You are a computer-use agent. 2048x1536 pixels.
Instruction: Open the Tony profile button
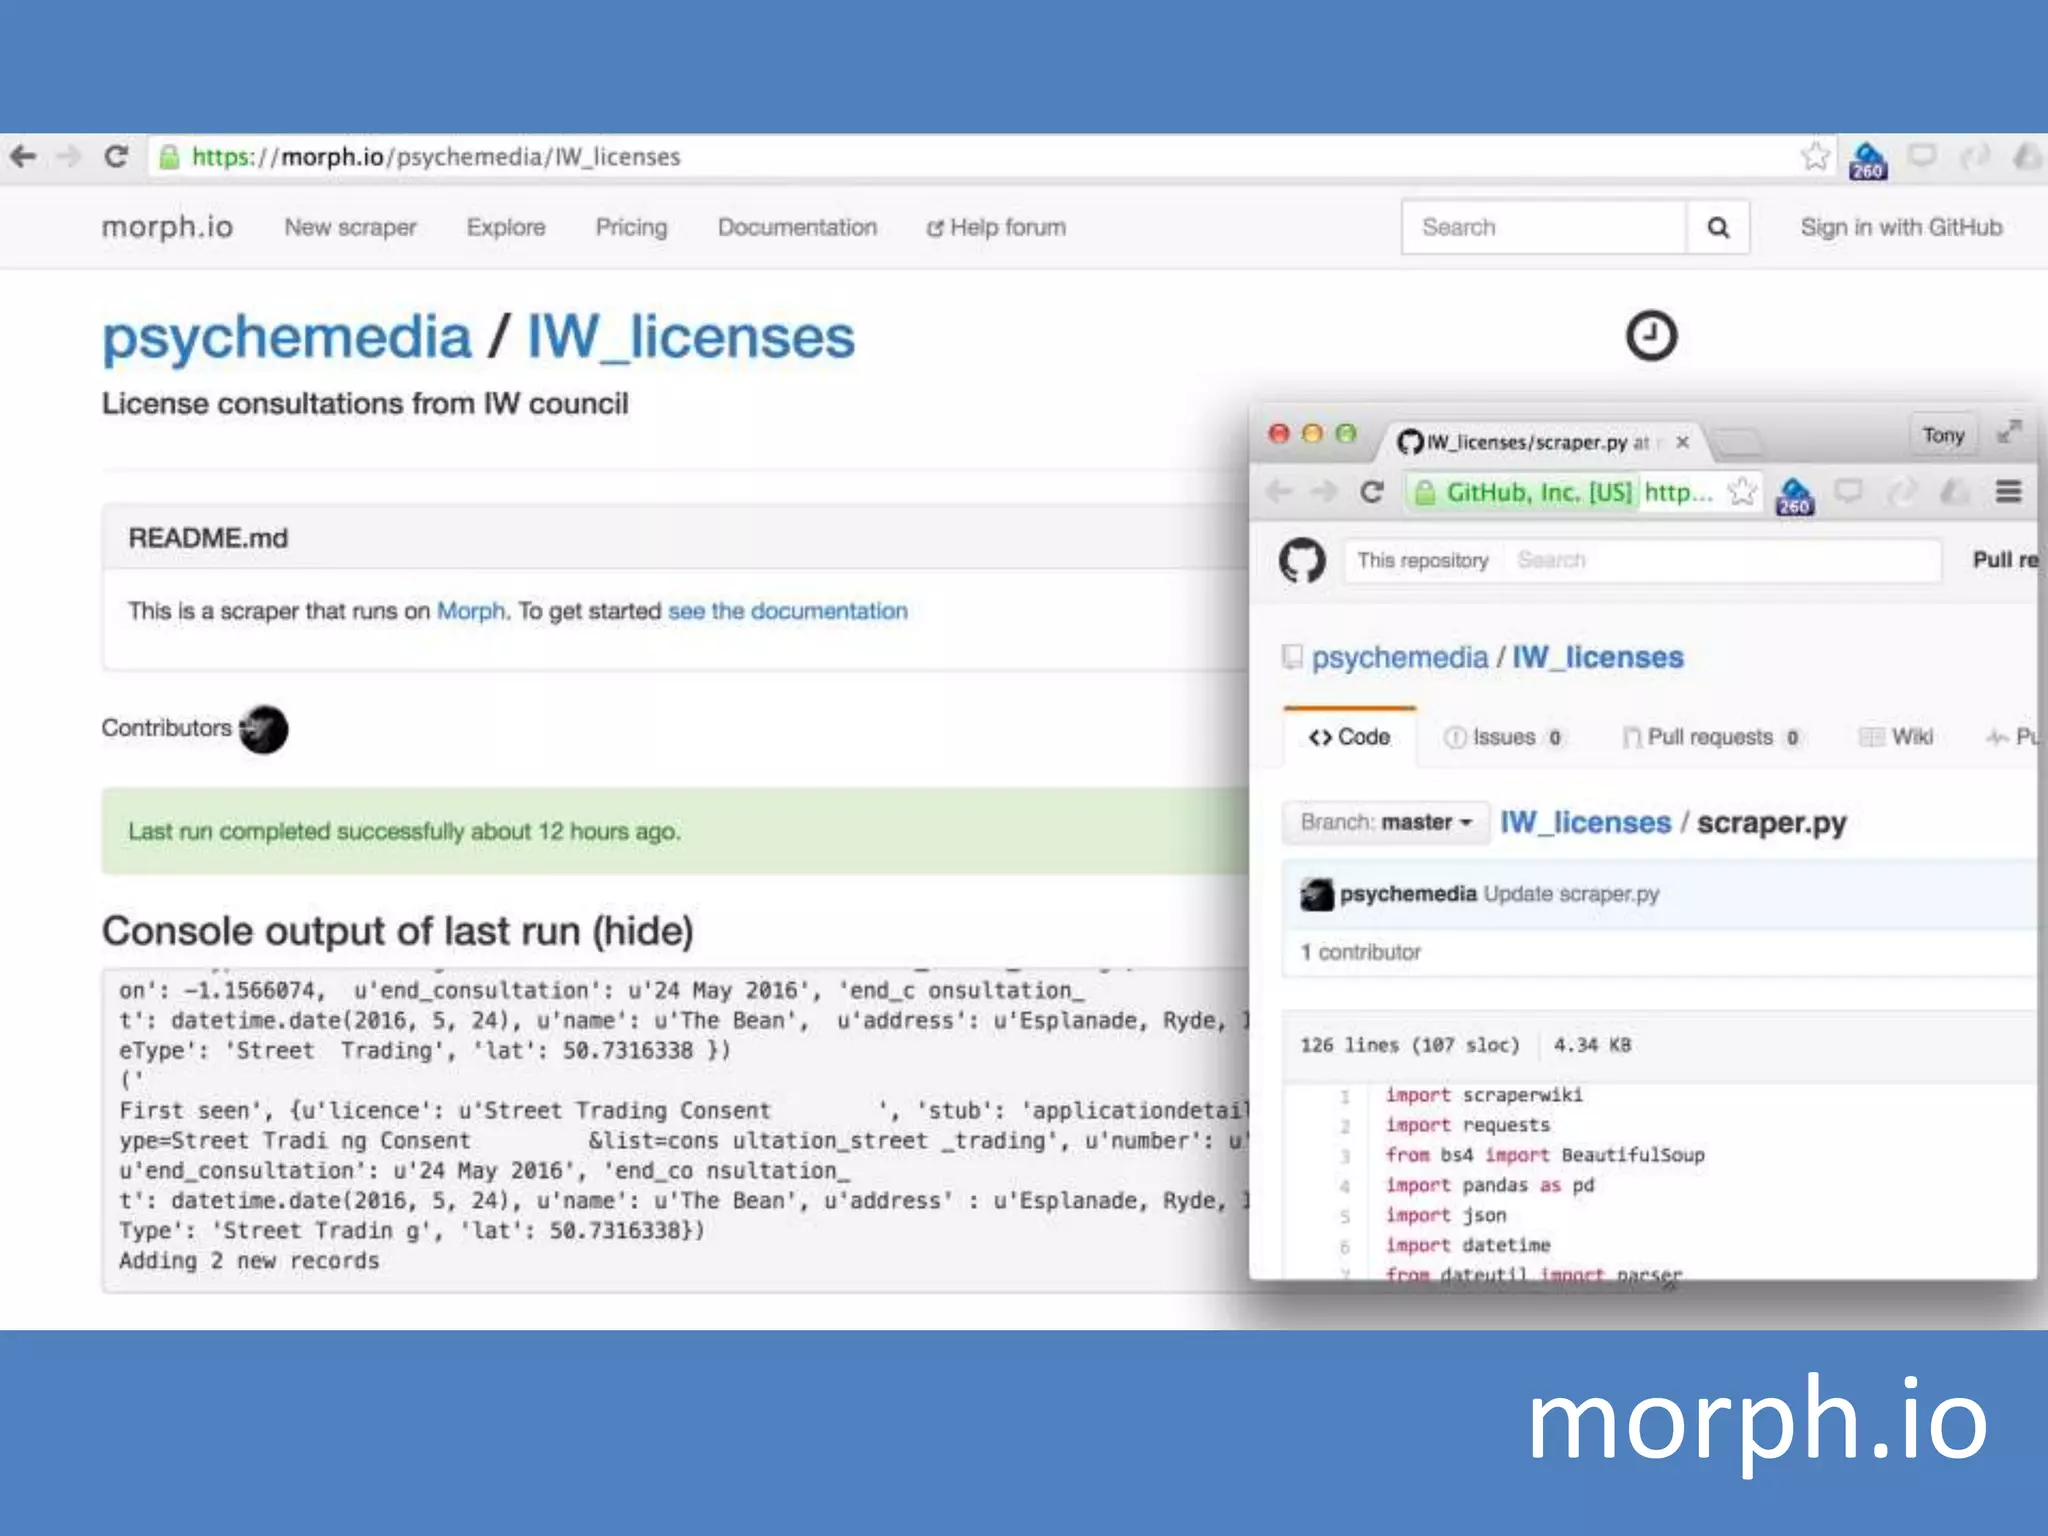(x=1943, y=435)
